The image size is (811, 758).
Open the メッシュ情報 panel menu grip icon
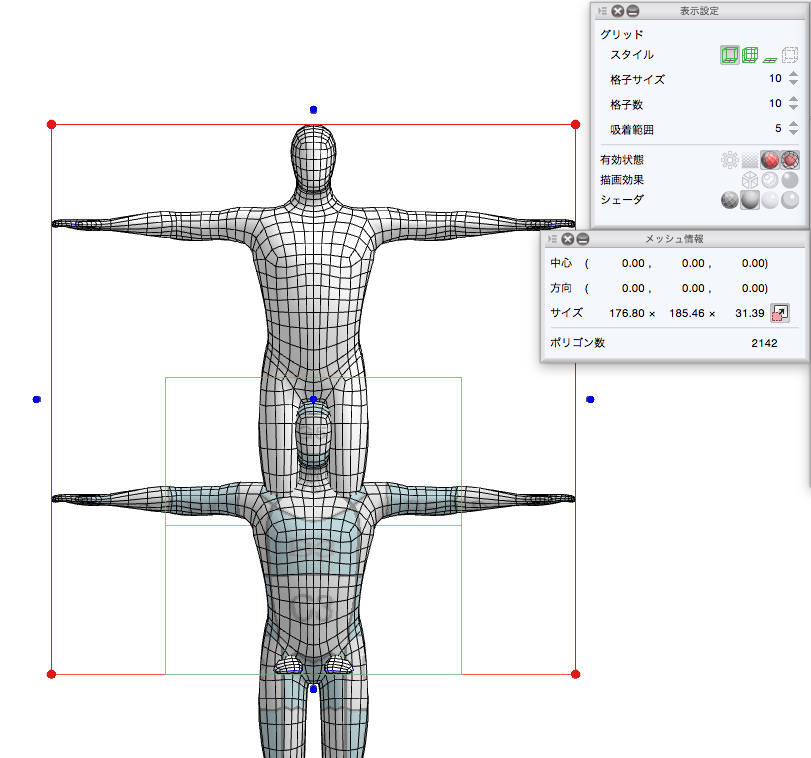[551, 239]
